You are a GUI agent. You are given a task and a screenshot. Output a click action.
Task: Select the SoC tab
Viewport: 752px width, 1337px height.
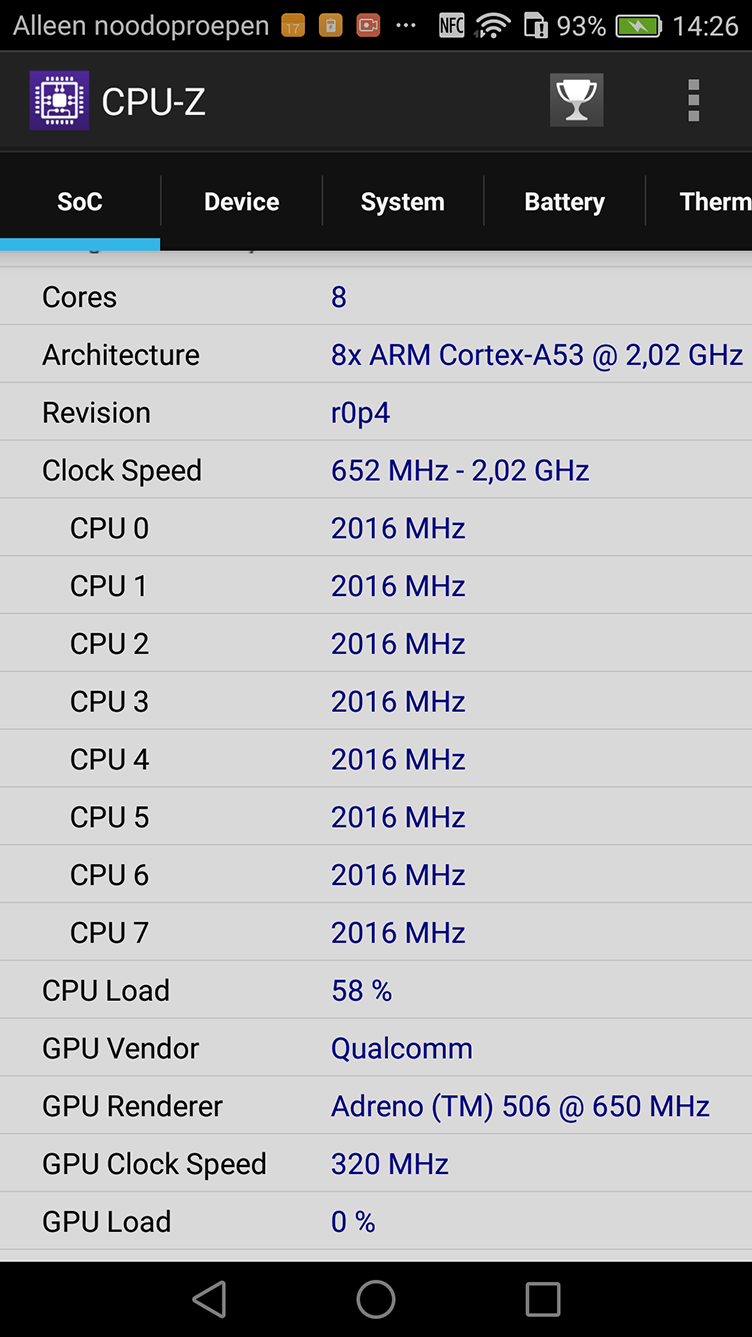pos(80,202)
